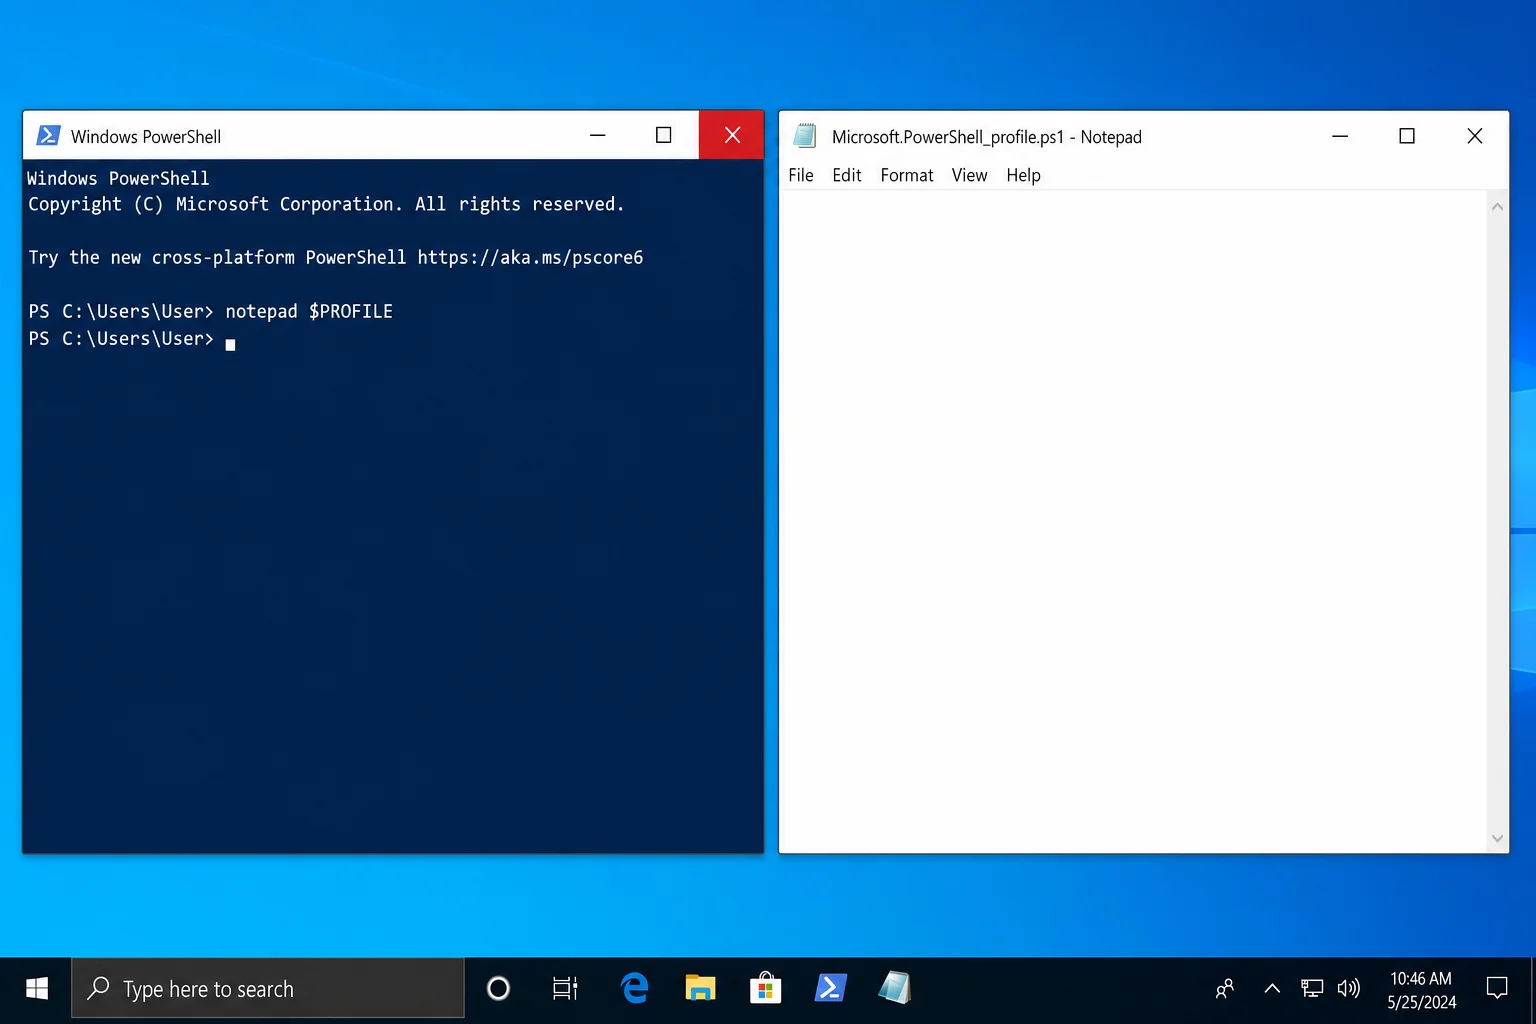Maximize the Notepad window

(1407, 136)
